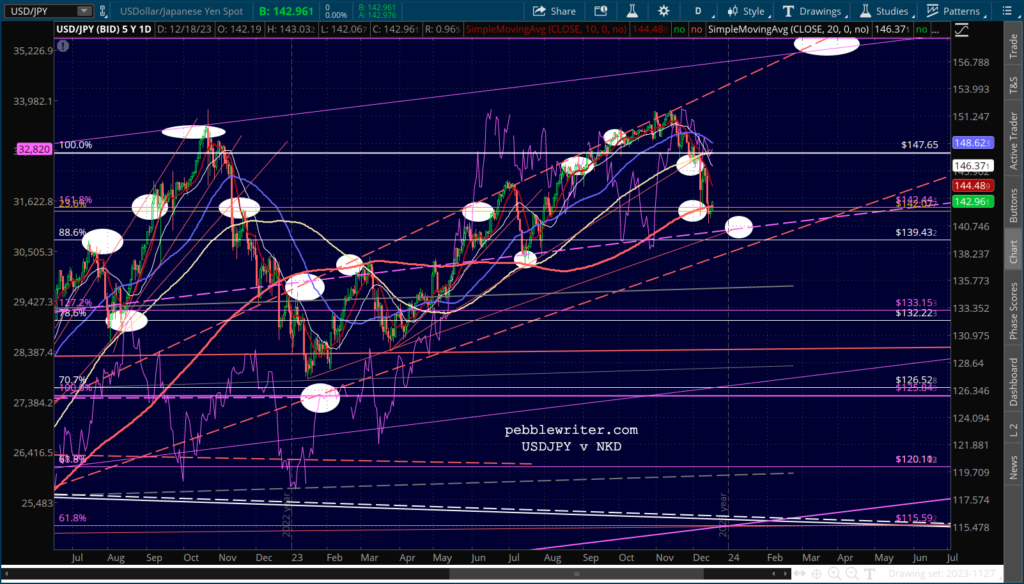Toggle the Trade sidebar panel
The height and width of the screenshot is (584, 1024).
1013,46
